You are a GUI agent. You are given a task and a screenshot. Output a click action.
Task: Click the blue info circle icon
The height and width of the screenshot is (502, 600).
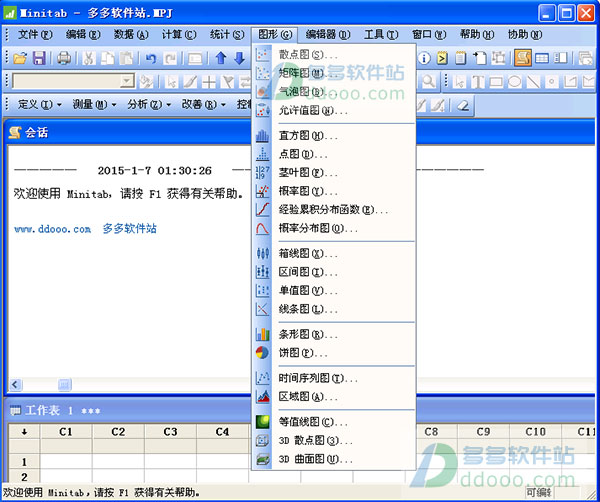point(424,58)
